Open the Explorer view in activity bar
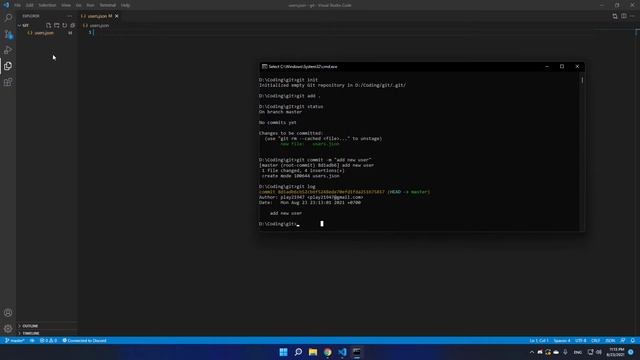The height and width of the screenshot is (360, 640). coord(8,66)
